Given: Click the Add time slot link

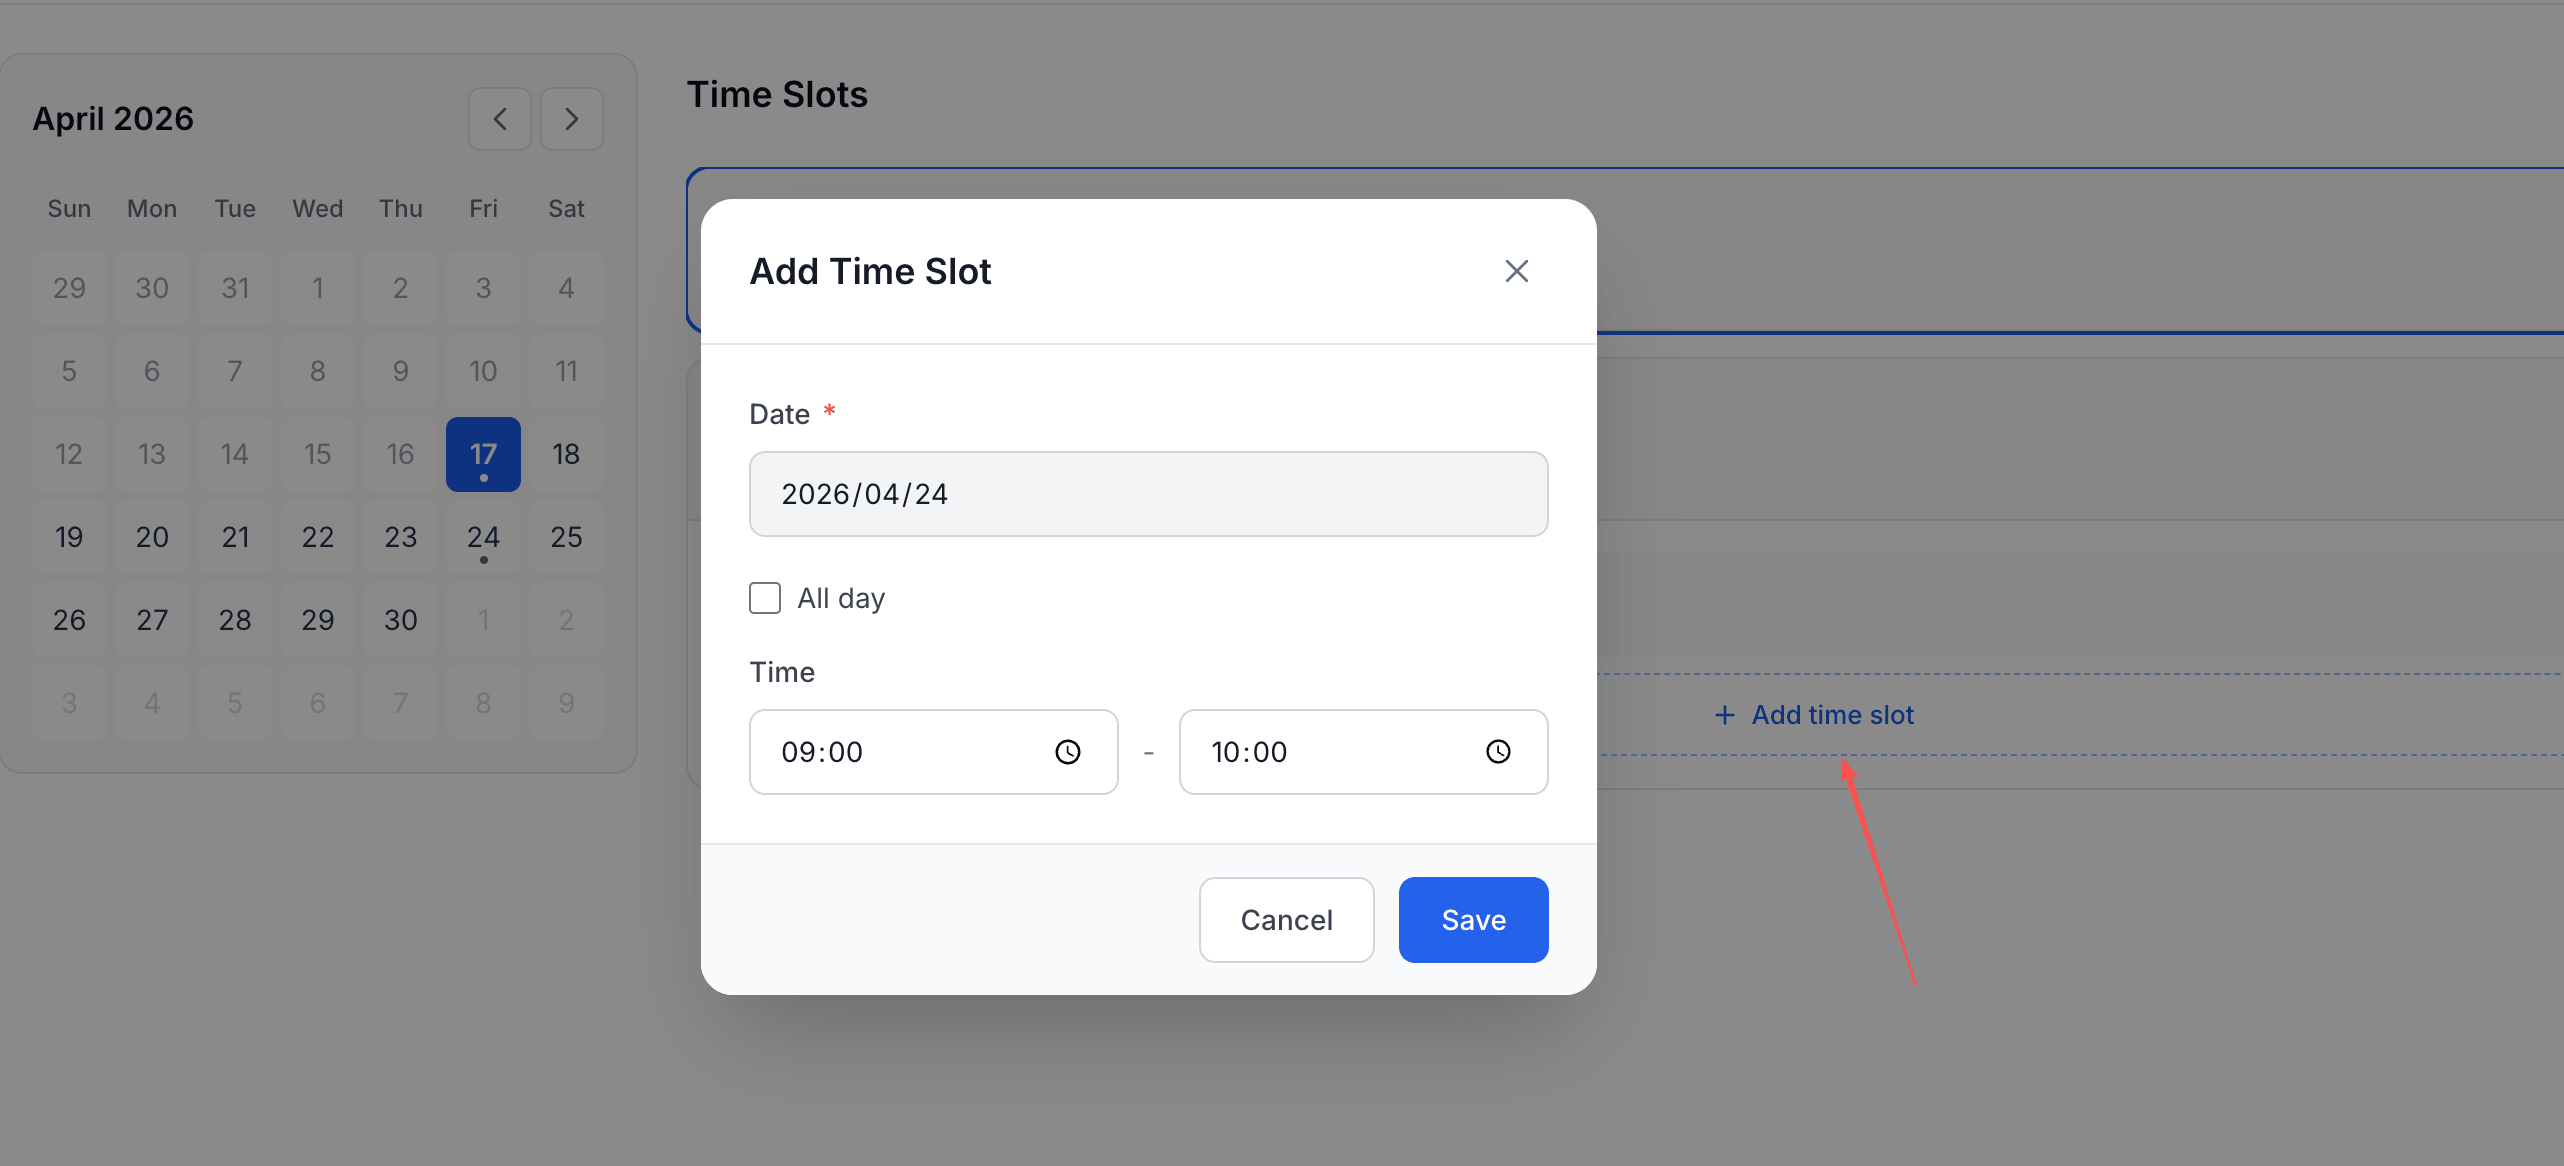Looking at the screenshot, I should tap(1832, 715).
